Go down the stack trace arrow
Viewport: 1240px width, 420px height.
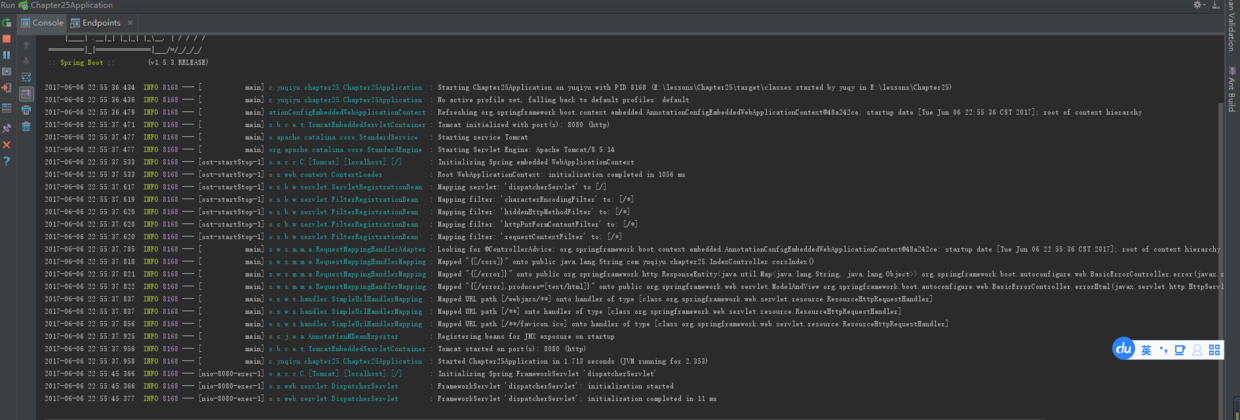pyautogui.click(x=26, y=60)
